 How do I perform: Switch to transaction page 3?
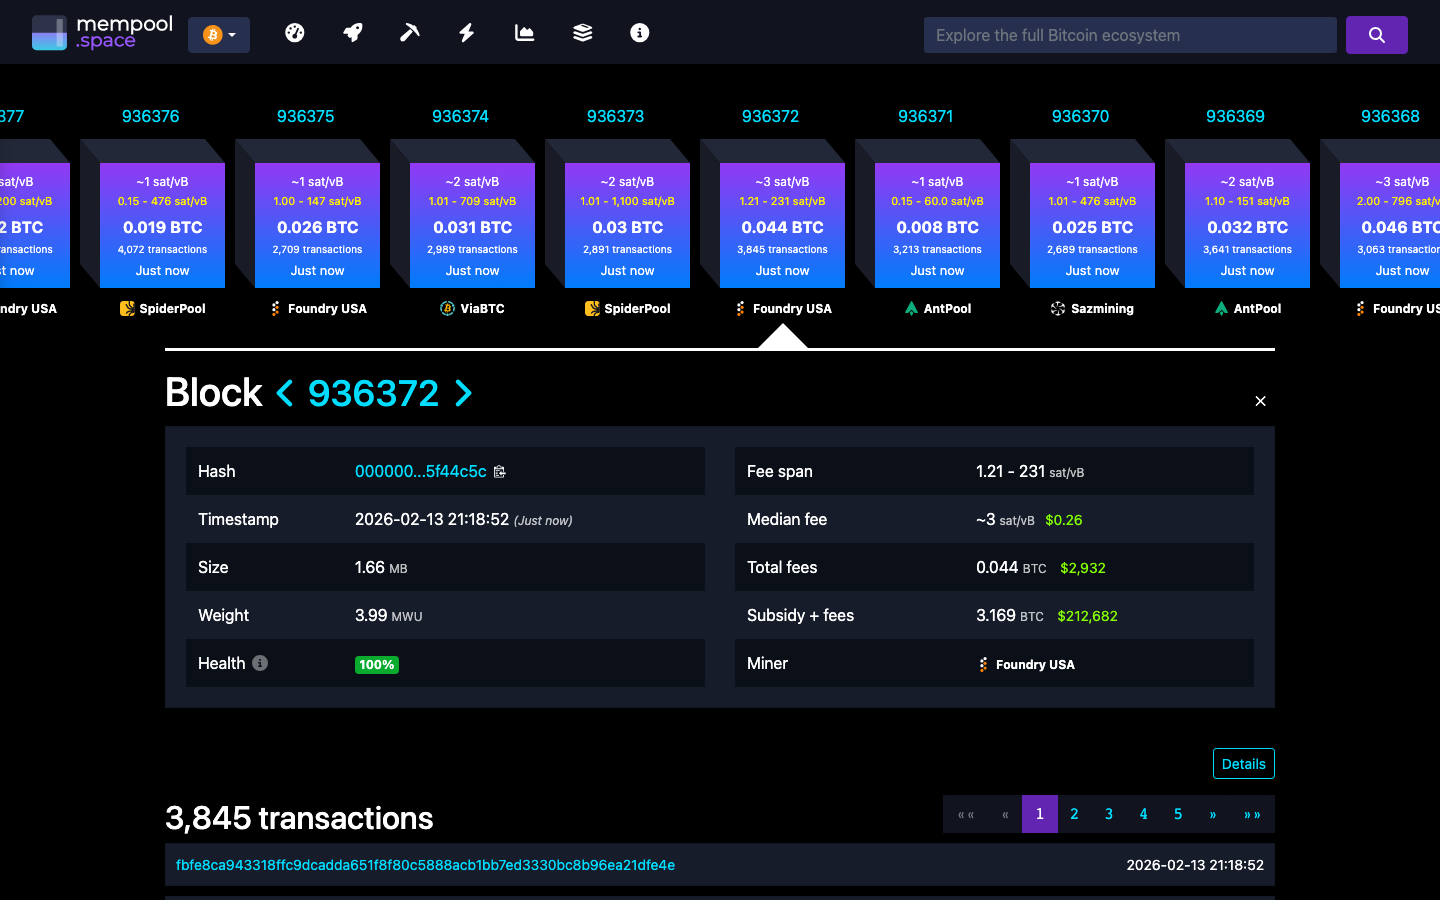(1108, 814)
